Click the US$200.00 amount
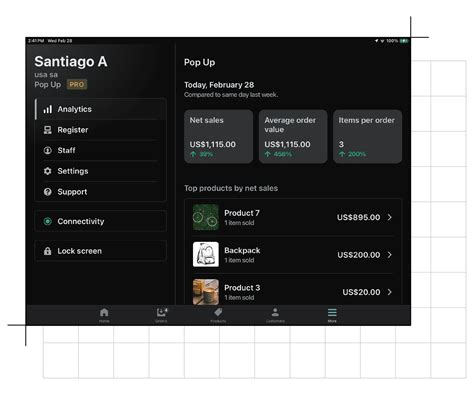This screenshot has height=395, width=474. point(359,255)
